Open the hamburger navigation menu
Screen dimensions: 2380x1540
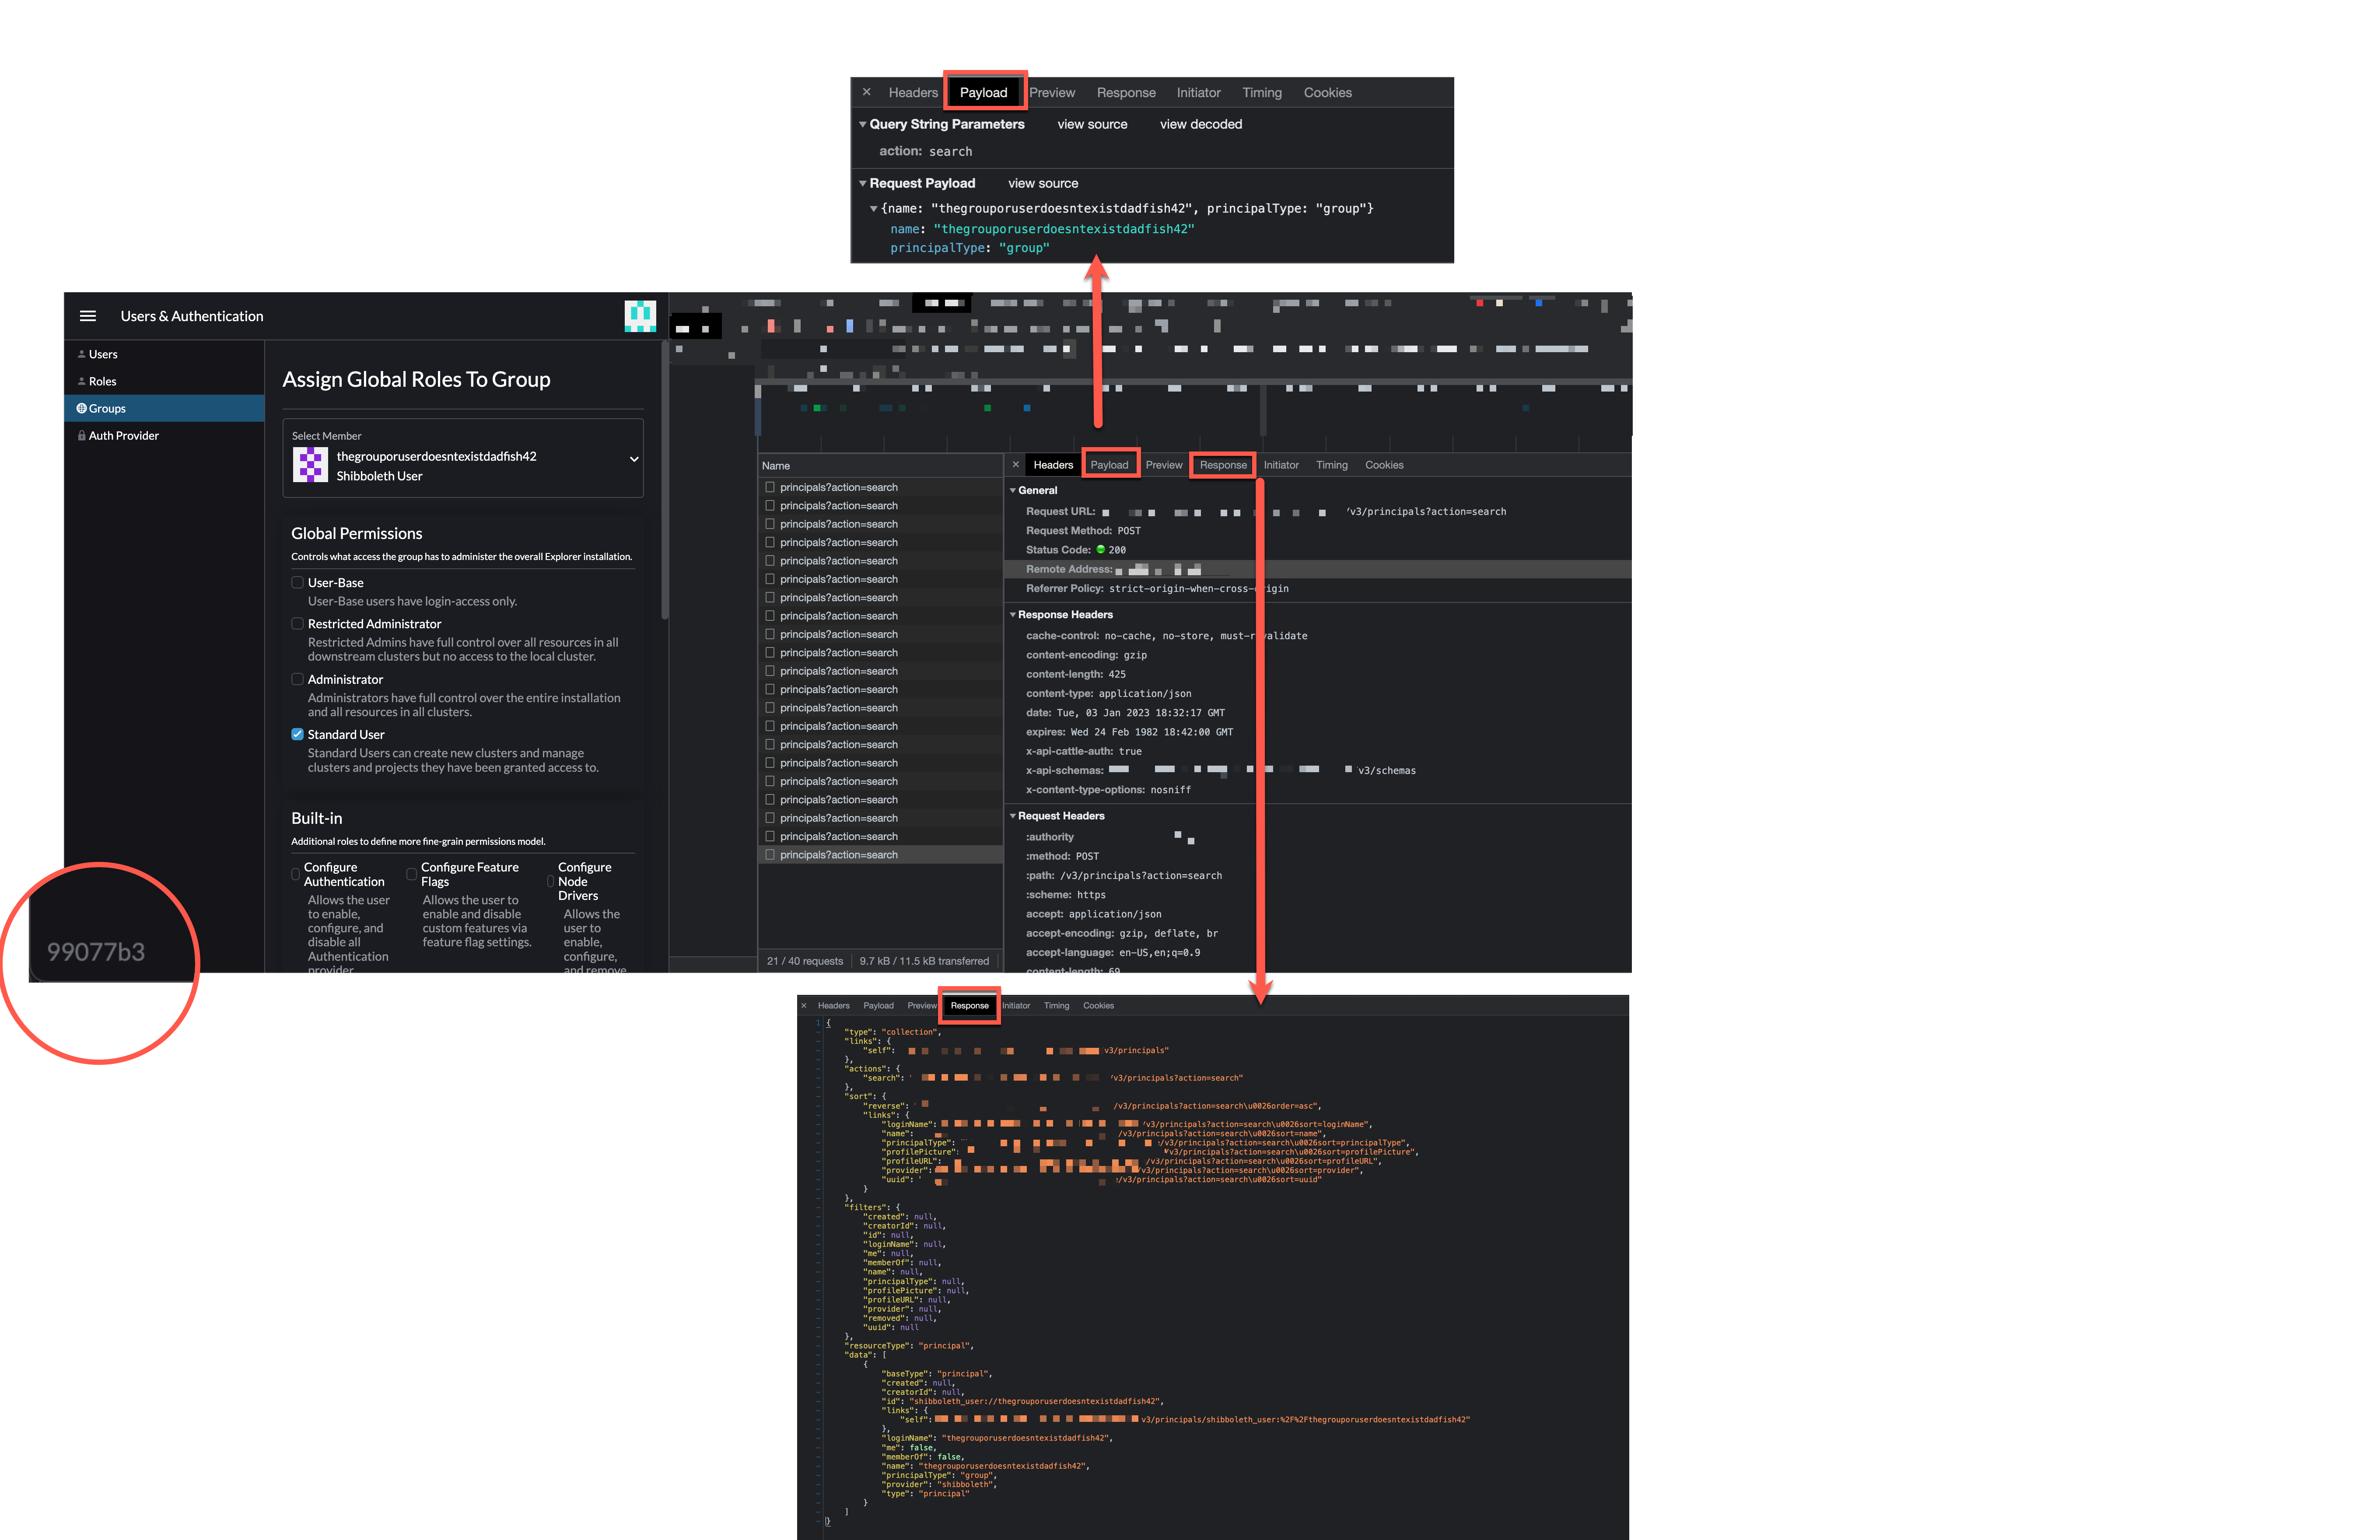pos(88,315)
